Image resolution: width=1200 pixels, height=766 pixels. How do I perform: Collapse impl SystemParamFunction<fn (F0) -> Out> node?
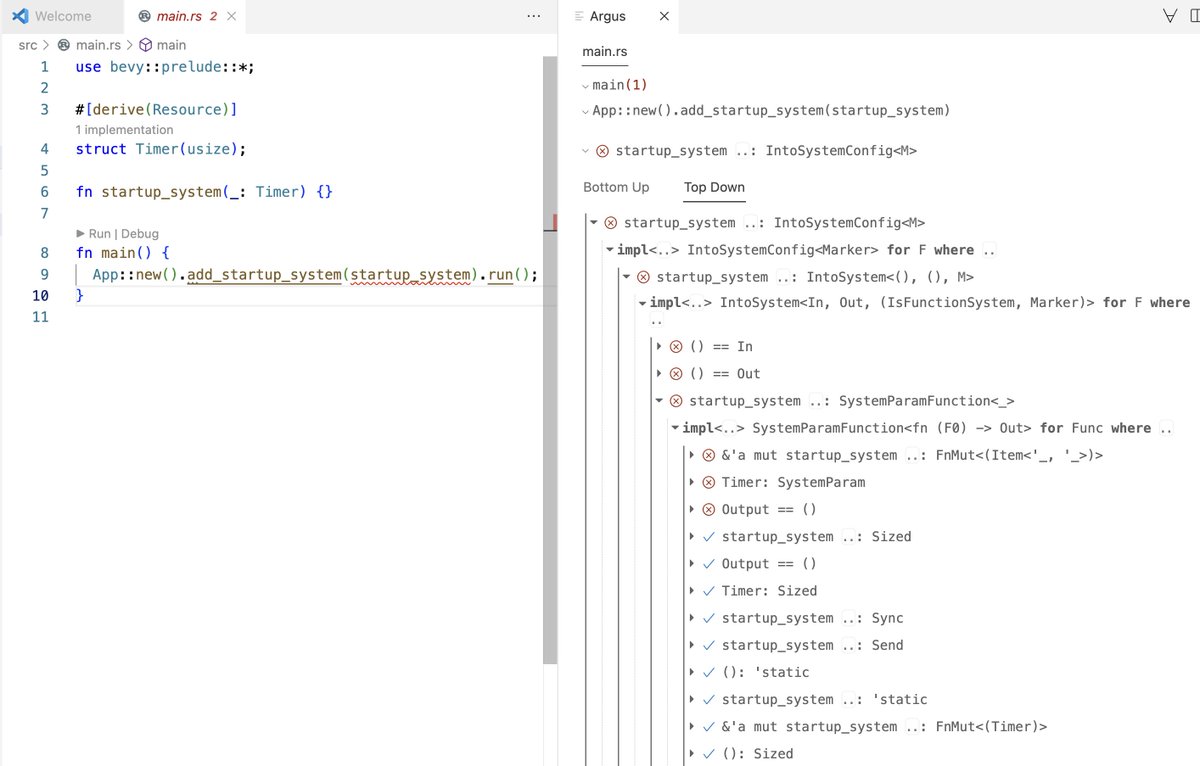click(x=676, y=428)
